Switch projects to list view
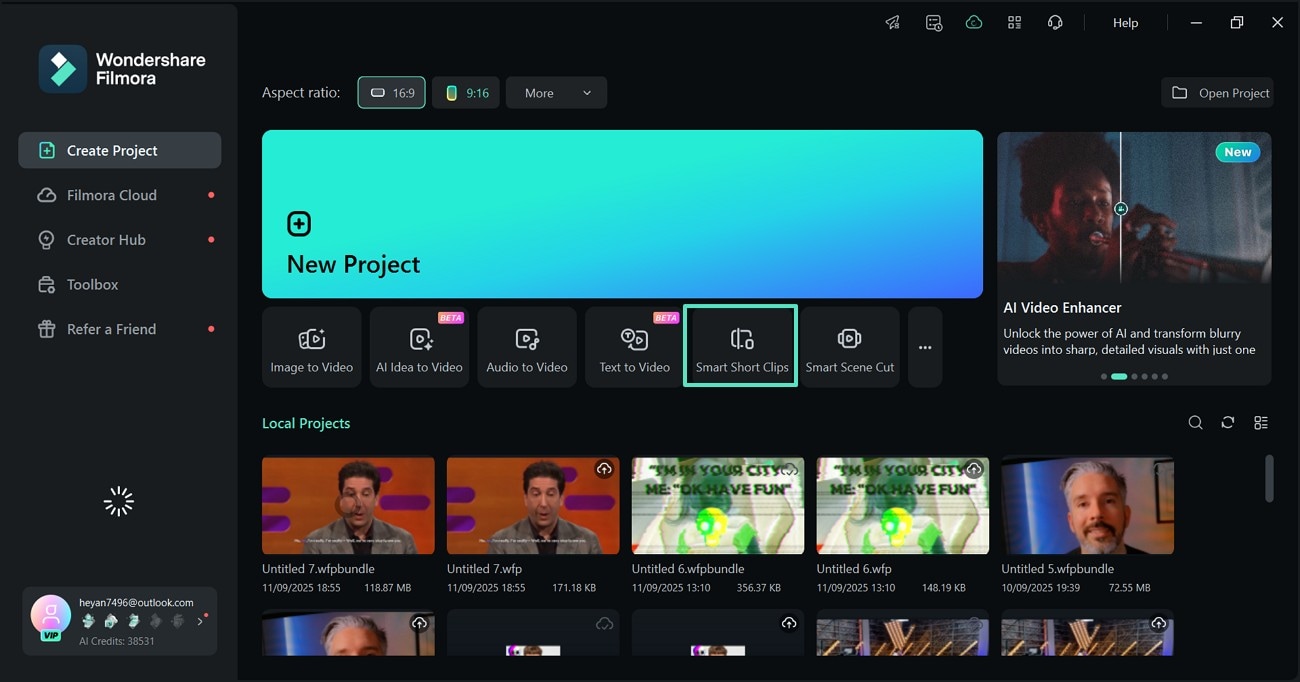 [x=1261, y=423]
